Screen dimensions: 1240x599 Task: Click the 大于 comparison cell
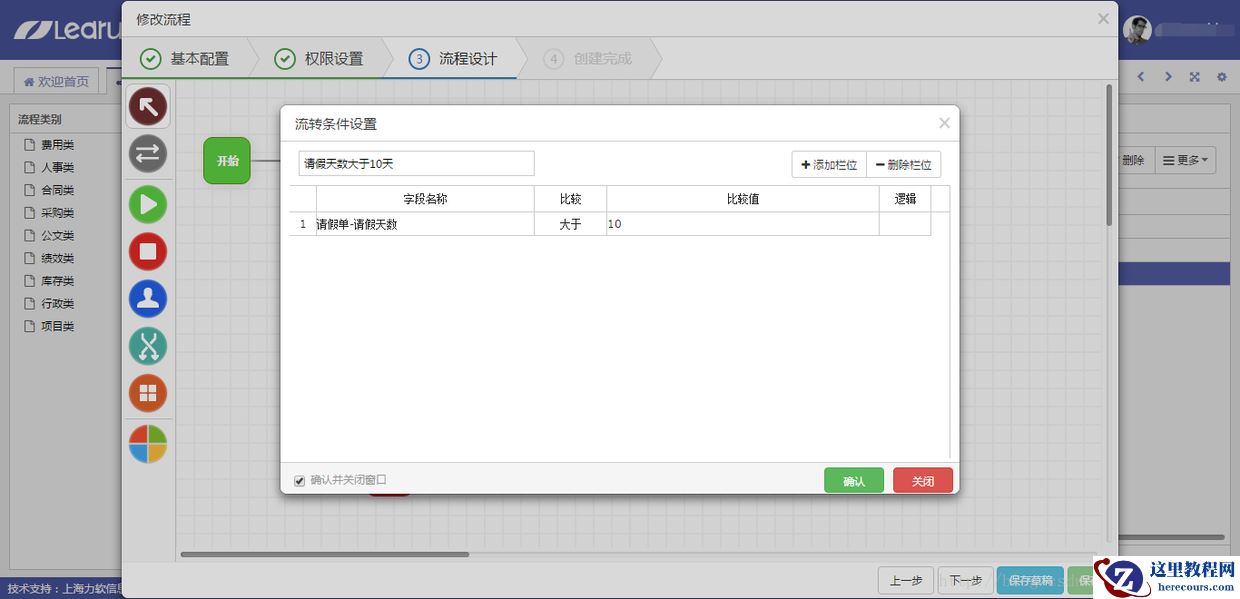pos(570,224)
